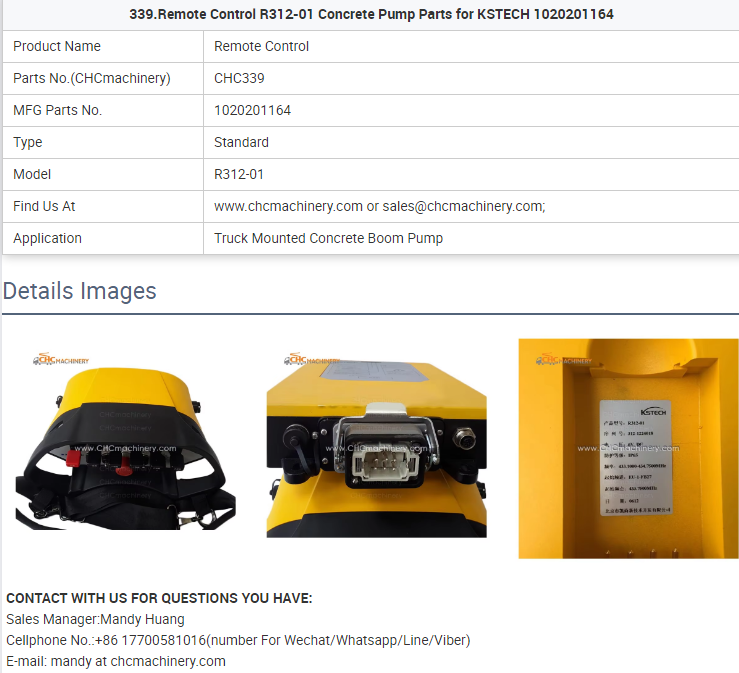Open the yellow KSTECH nameplate photo
Screen dimensions: 739x673
point(628,448)
